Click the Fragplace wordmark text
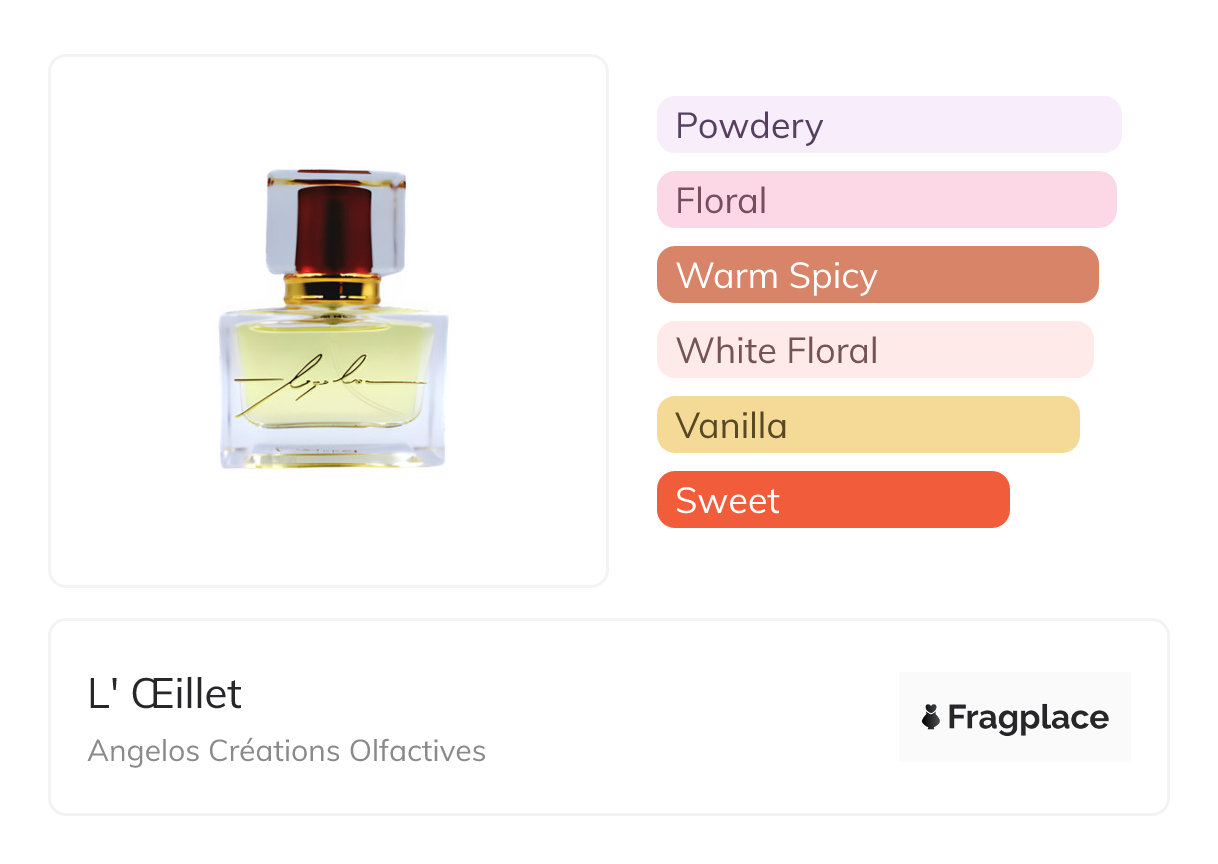Viewport: 1218px width, 864px height. tap(1028, 717)
